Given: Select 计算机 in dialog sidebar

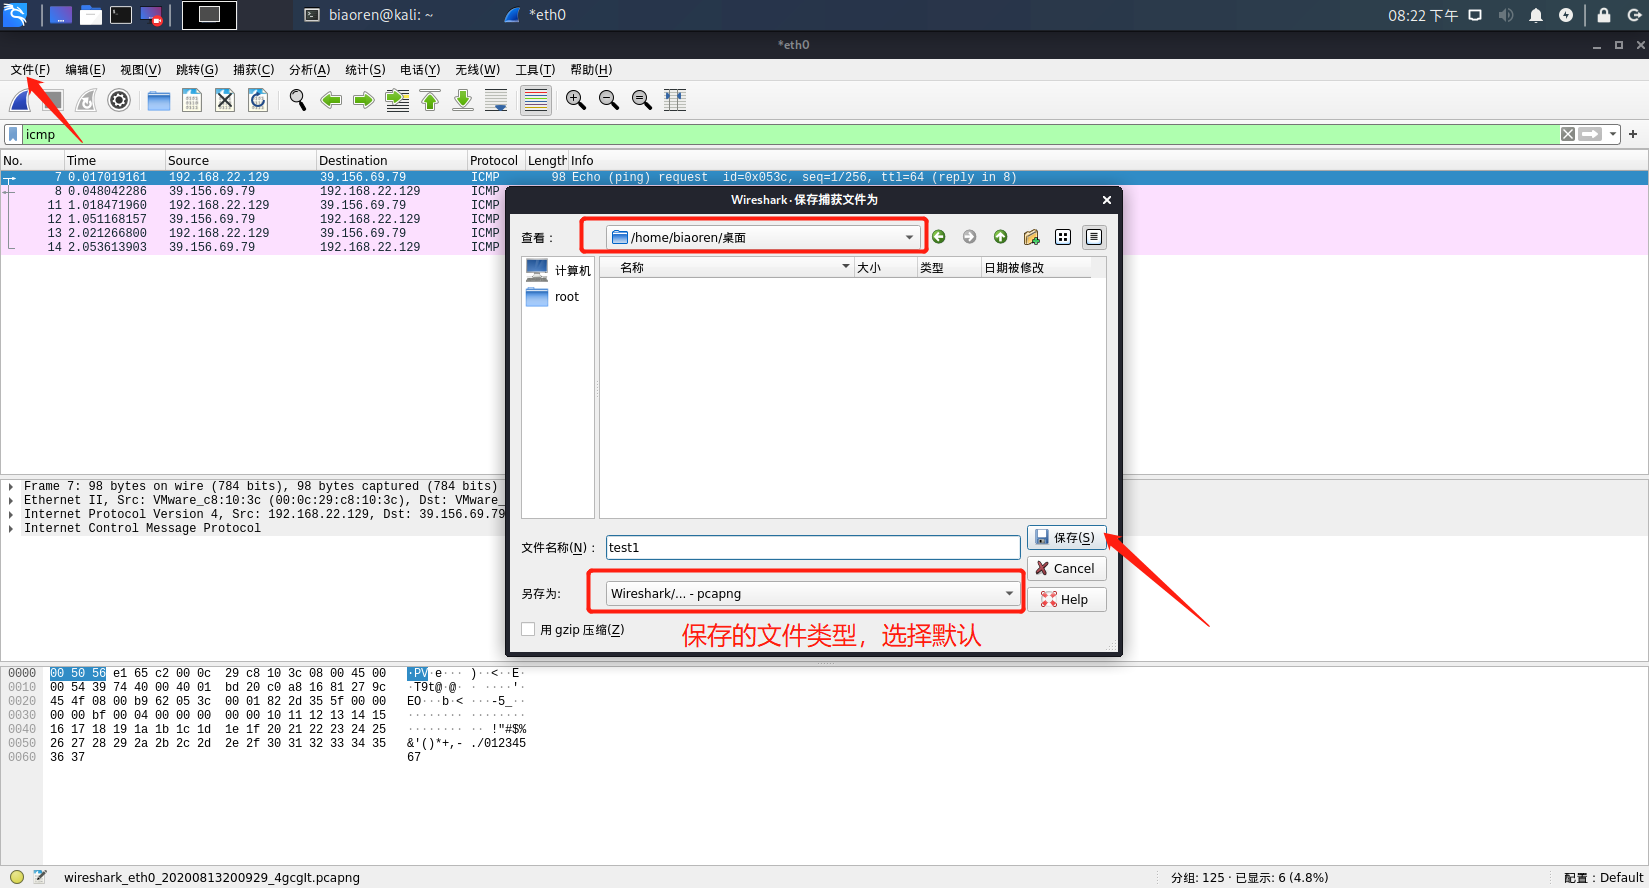Looking at the screenshot, I should [x=558, y=270].
